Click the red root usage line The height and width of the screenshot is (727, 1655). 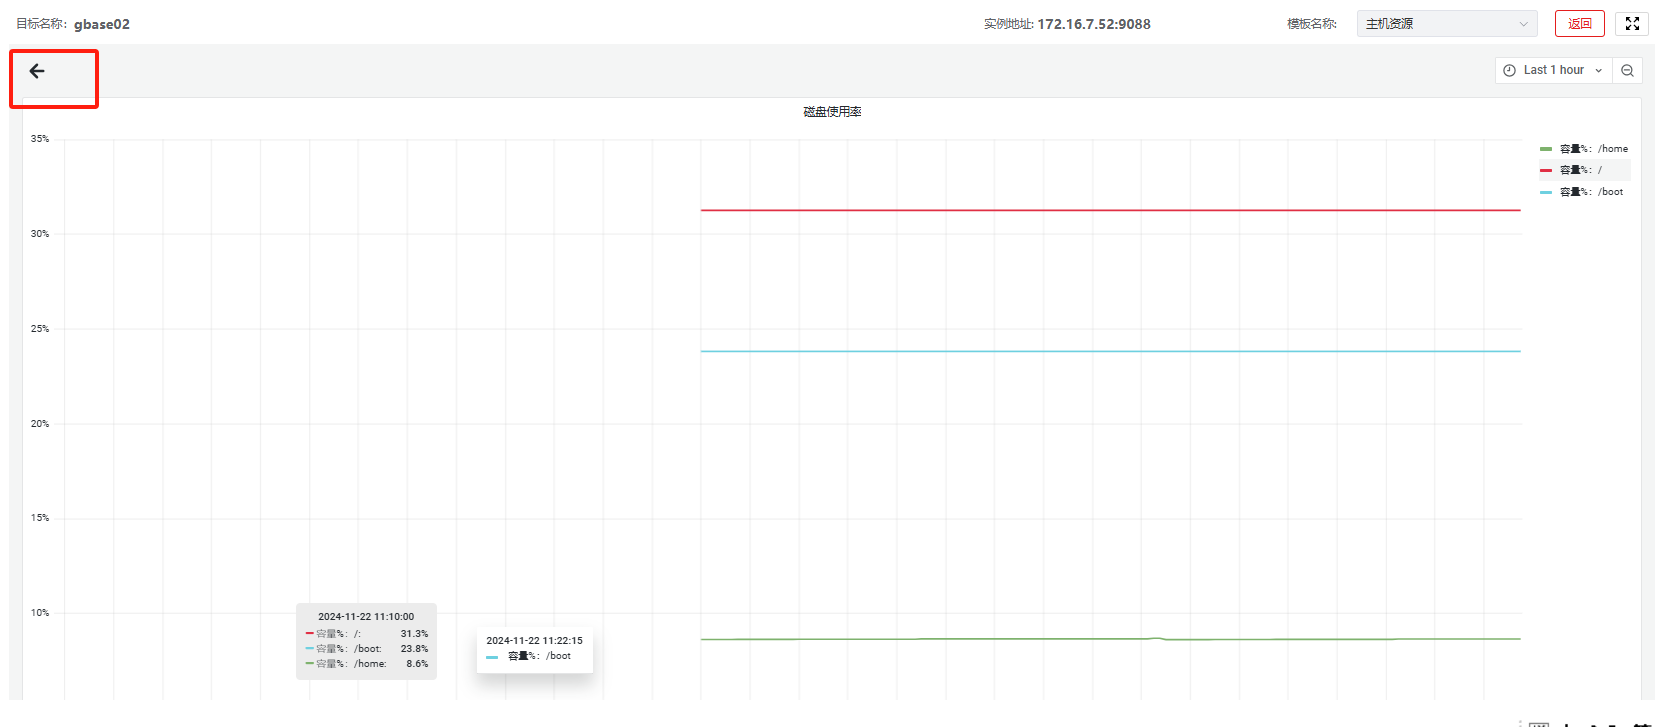pos(1100,210)
